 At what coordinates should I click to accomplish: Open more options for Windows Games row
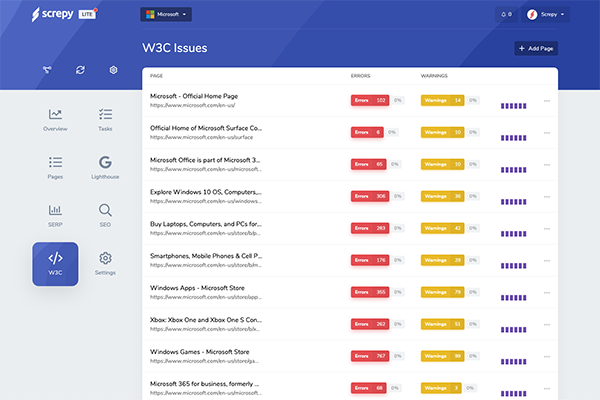(x=547, y=356)
